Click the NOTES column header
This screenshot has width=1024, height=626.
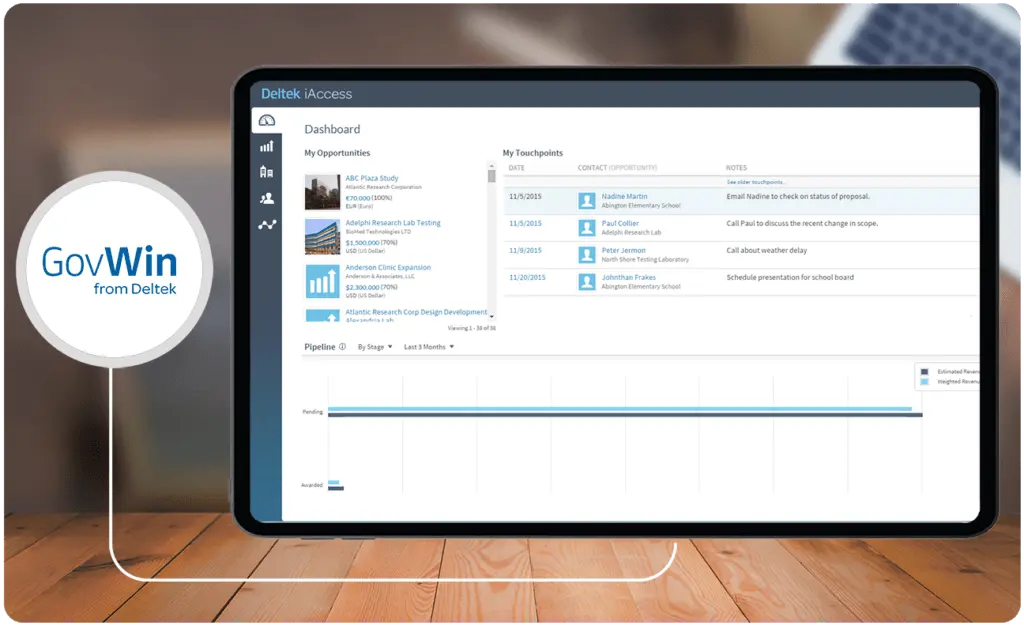pyautogui.click(x=736, y=168)
